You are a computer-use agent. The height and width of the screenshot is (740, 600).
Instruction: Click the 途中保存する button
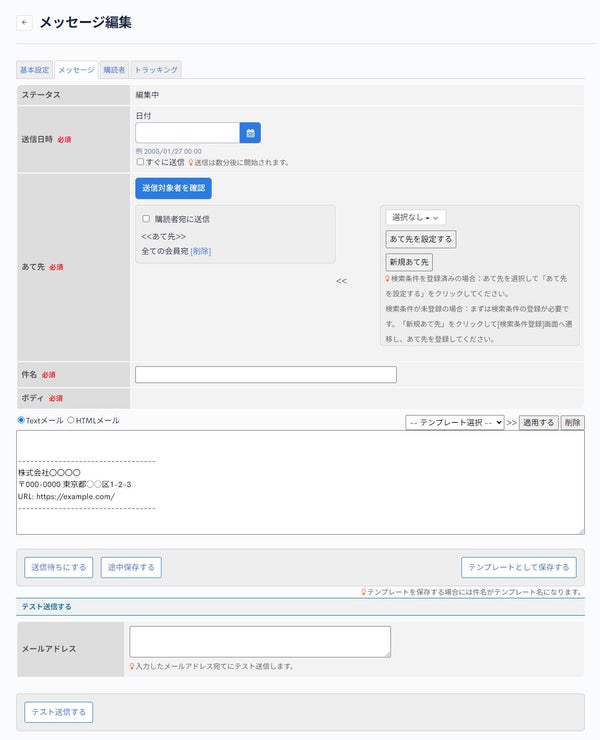point(131,567)
